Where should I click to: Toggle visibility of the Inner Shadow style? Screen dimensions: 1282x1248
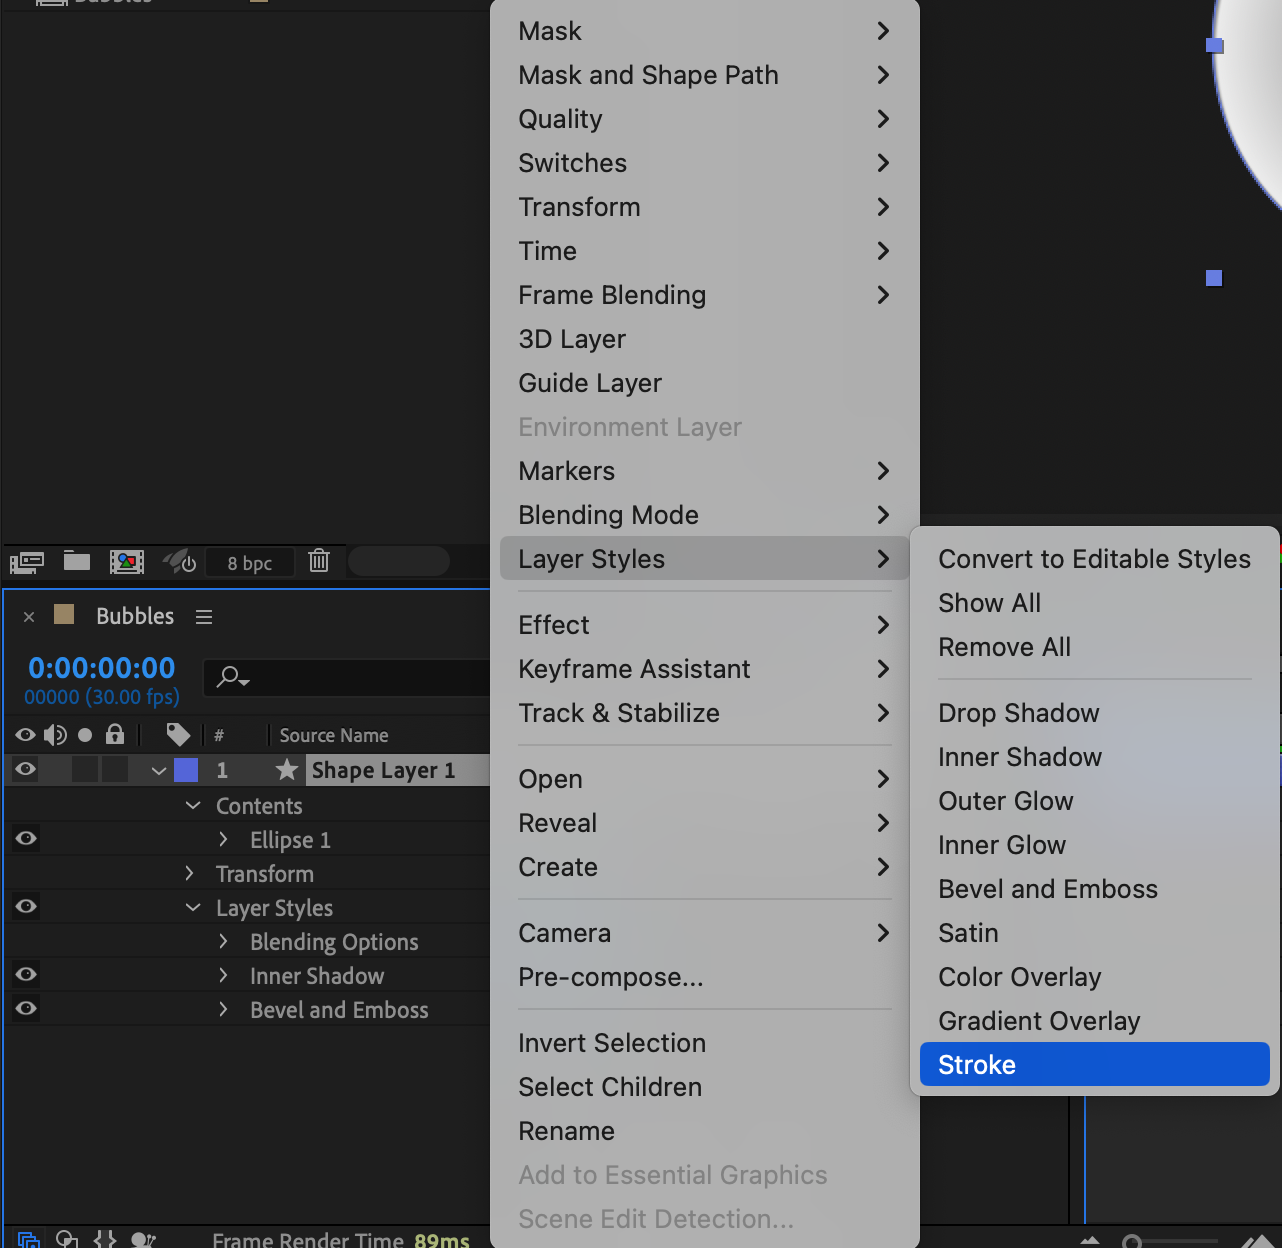click(x=26, y=975)
